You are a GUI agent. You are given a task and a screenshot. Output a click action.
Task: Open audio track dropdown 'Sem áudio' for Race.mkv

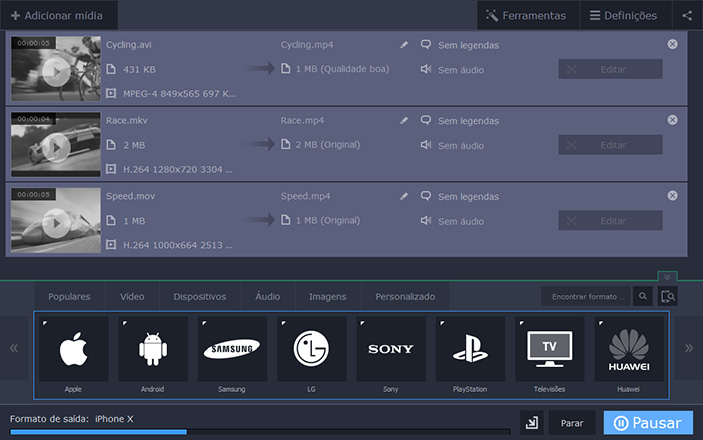[x=460, y=145]
